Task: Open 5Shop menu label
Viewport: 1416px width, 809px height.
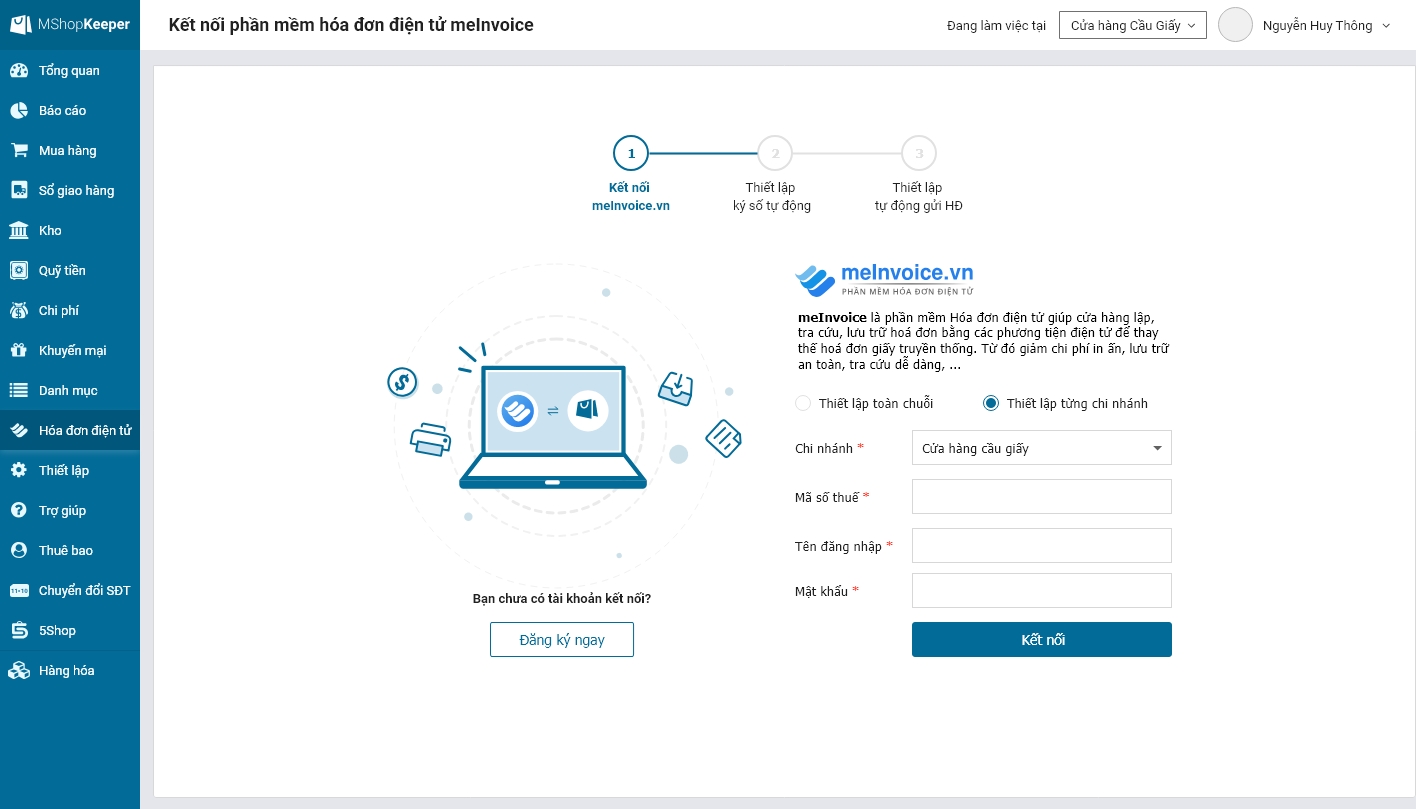Action: point(57,631)
